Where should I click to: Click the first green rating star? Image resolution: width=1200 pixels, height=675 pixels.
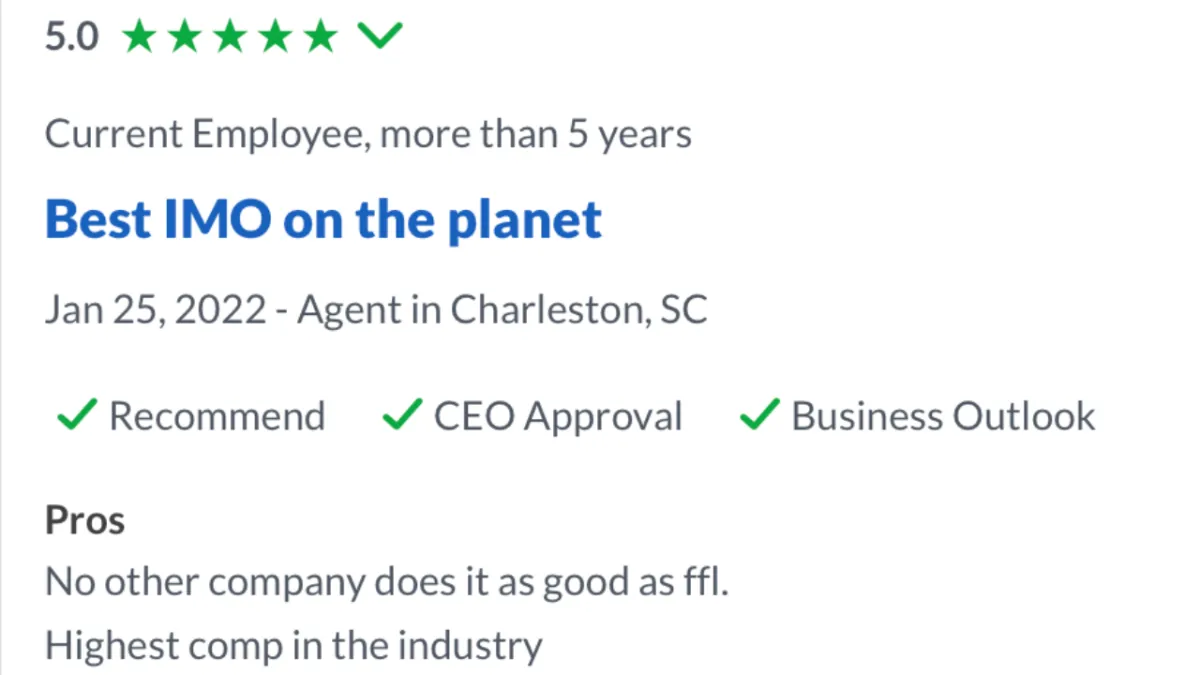[141, 38]
